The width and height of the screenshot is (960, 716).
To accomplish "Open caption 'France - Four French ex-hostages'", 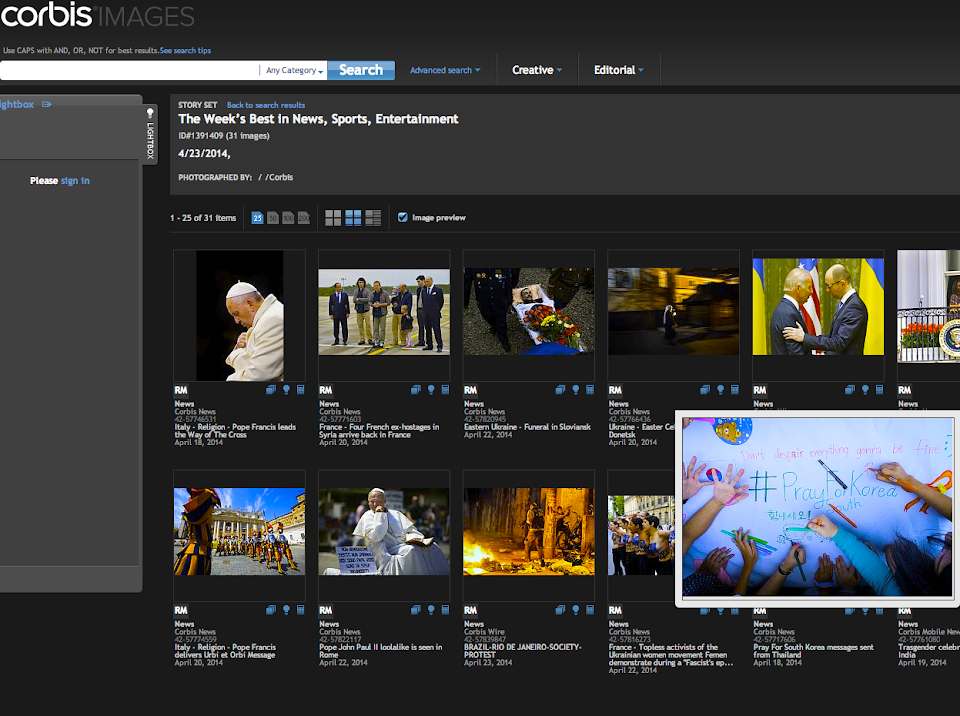I will coord(379,431).
